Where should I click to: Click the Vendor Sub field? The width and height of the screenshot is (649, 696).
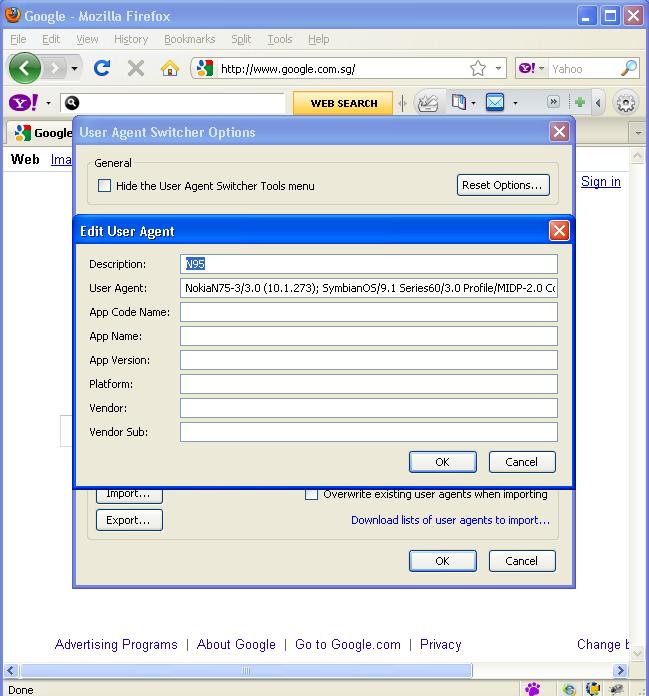(369, 432)
